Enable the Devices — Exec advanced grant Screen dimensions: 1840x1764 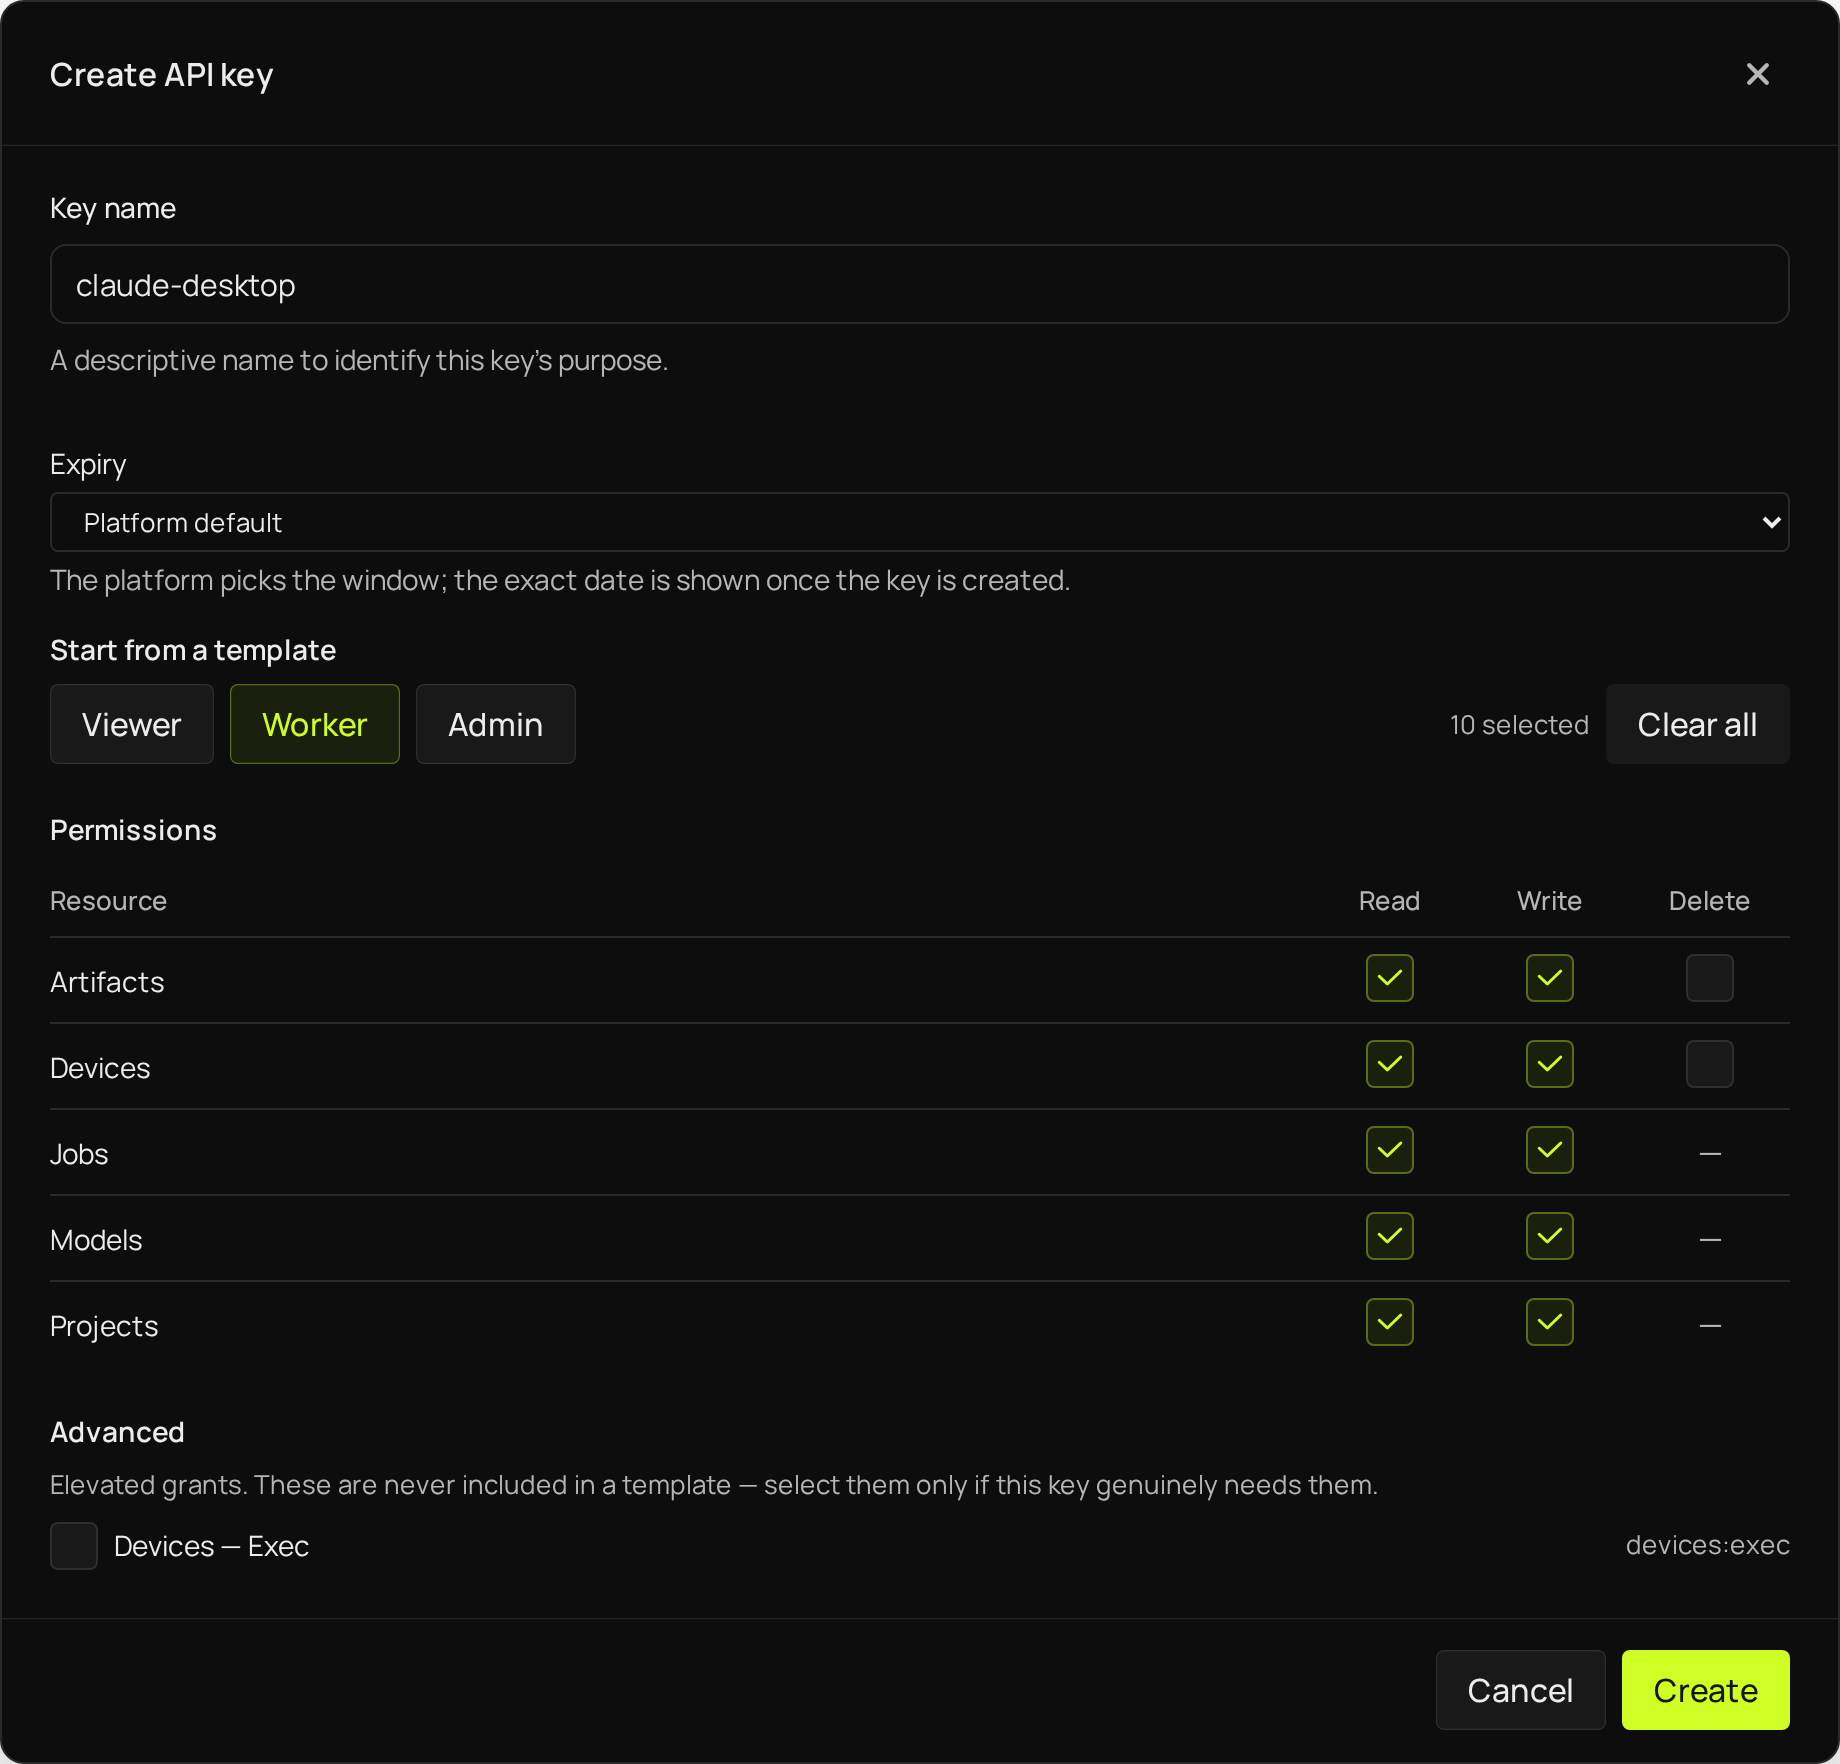click(x=74, y=1546)
